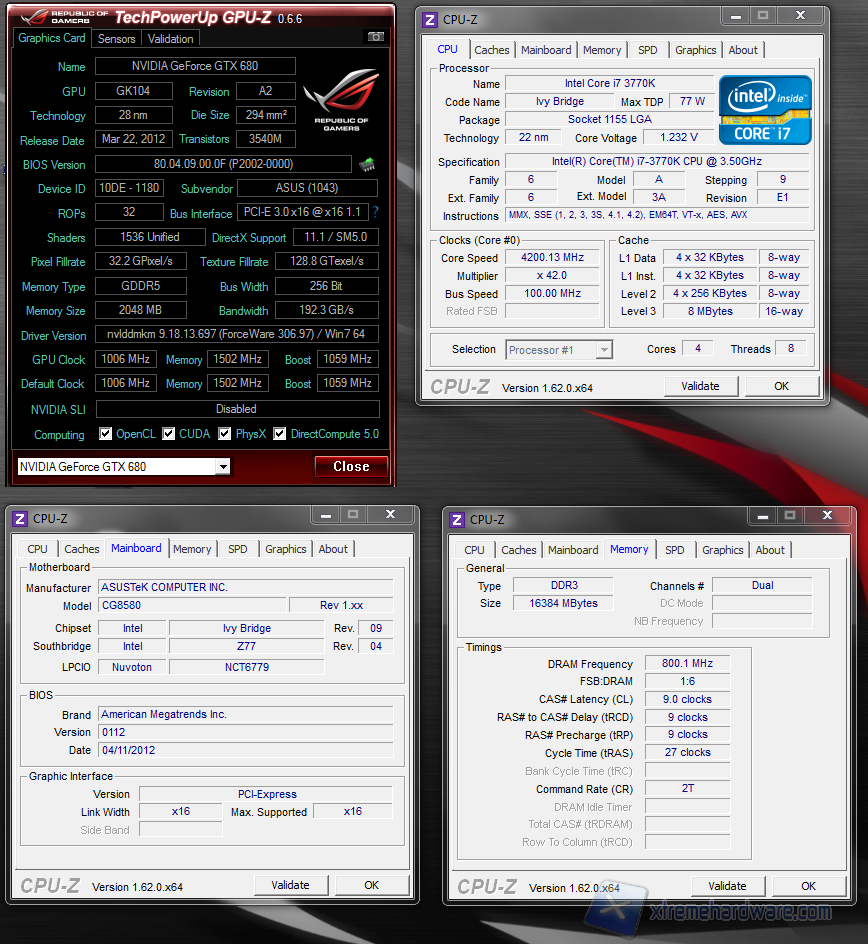The image size is (868, 944).
Task: Click the Intel Core i7 logo
Action: [765, 110]
